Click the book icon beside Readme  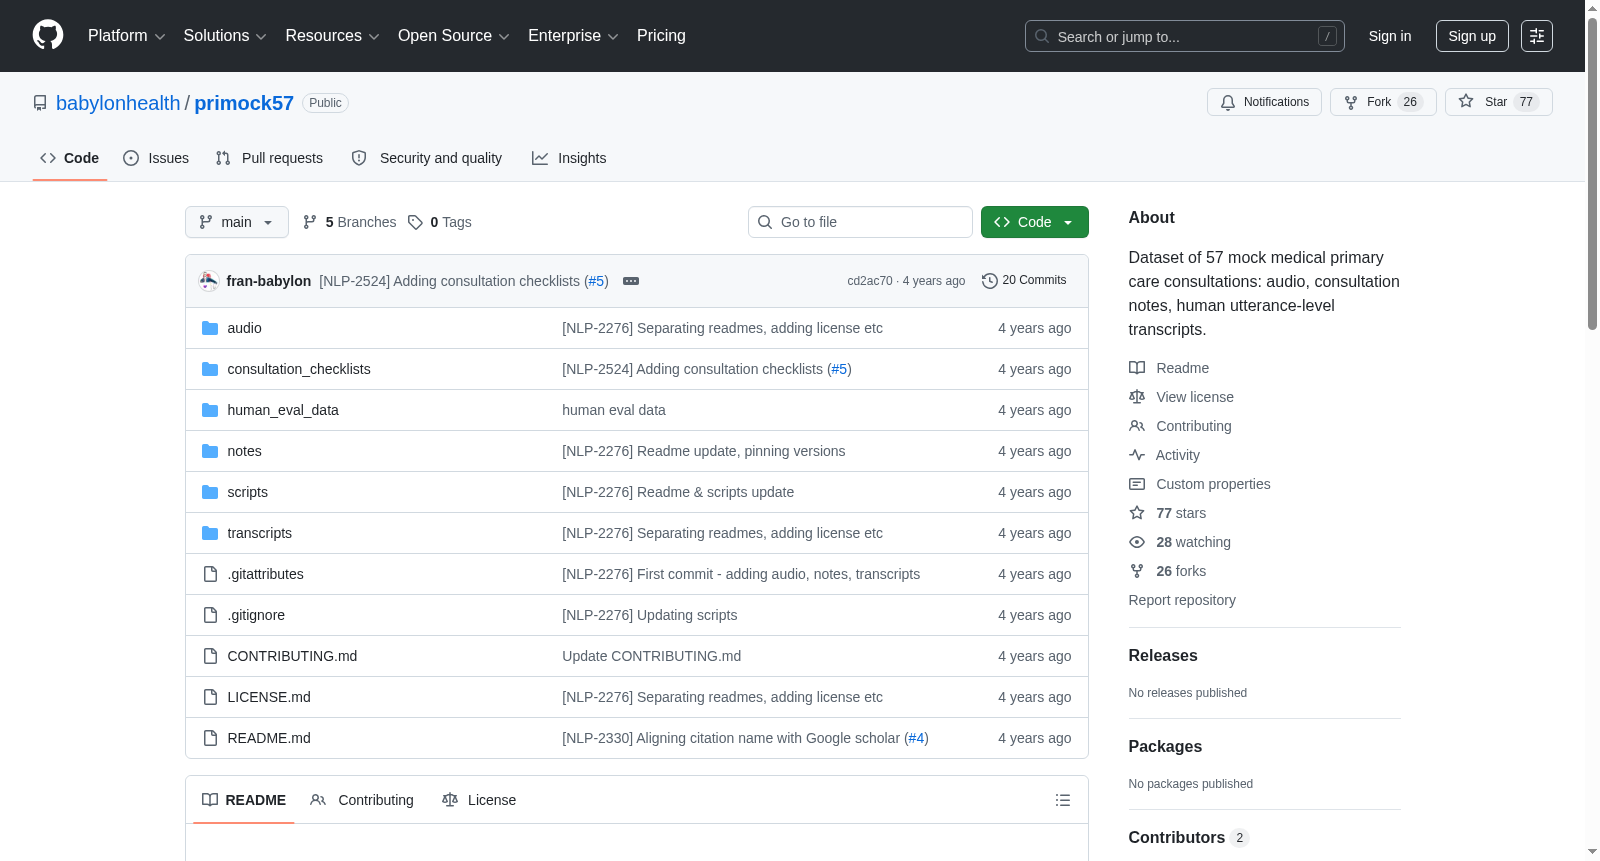(x=1137, y=368)
